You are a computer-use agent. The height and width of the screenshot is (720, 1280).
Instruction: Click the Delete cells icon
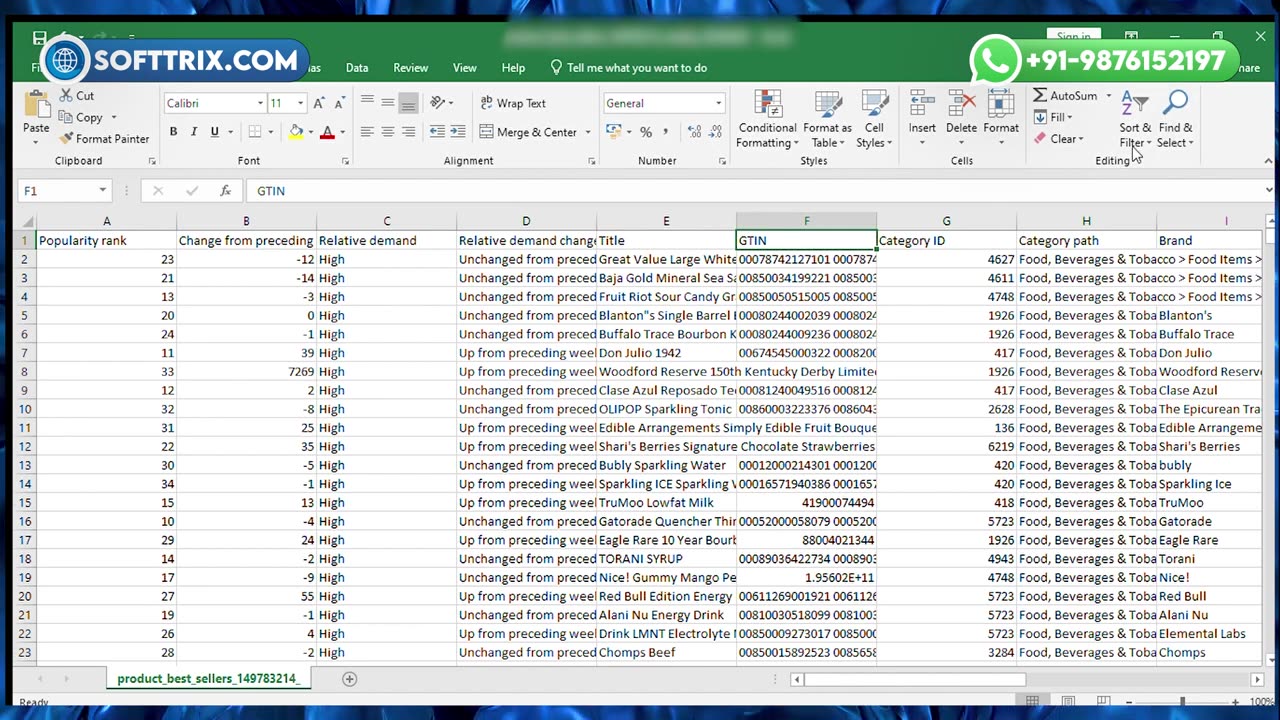(961, 105)
